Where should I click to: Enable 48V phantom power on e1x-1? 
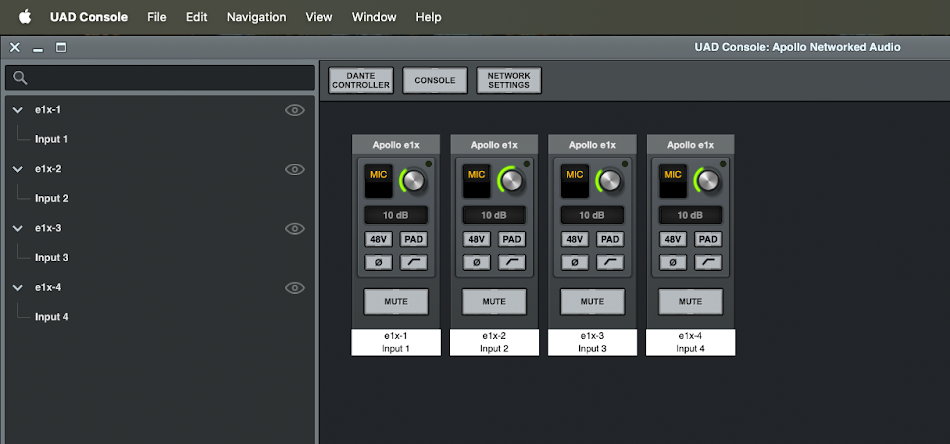pos(379,239)
